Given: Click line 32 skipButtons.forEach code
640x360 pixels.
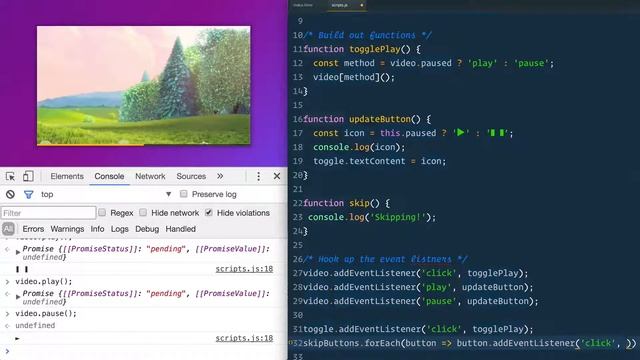Looking at the screenshot, I should pos(469,343).
